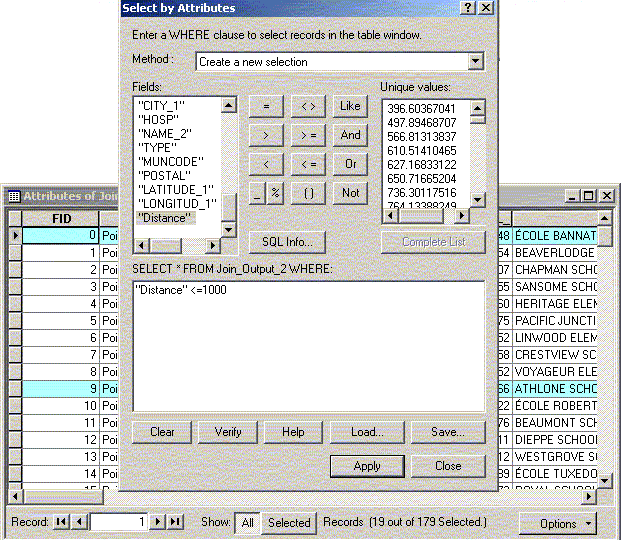Screen dimensions: 621x540
Task: Insert the not-equal operator
Action: click(309, 105)
